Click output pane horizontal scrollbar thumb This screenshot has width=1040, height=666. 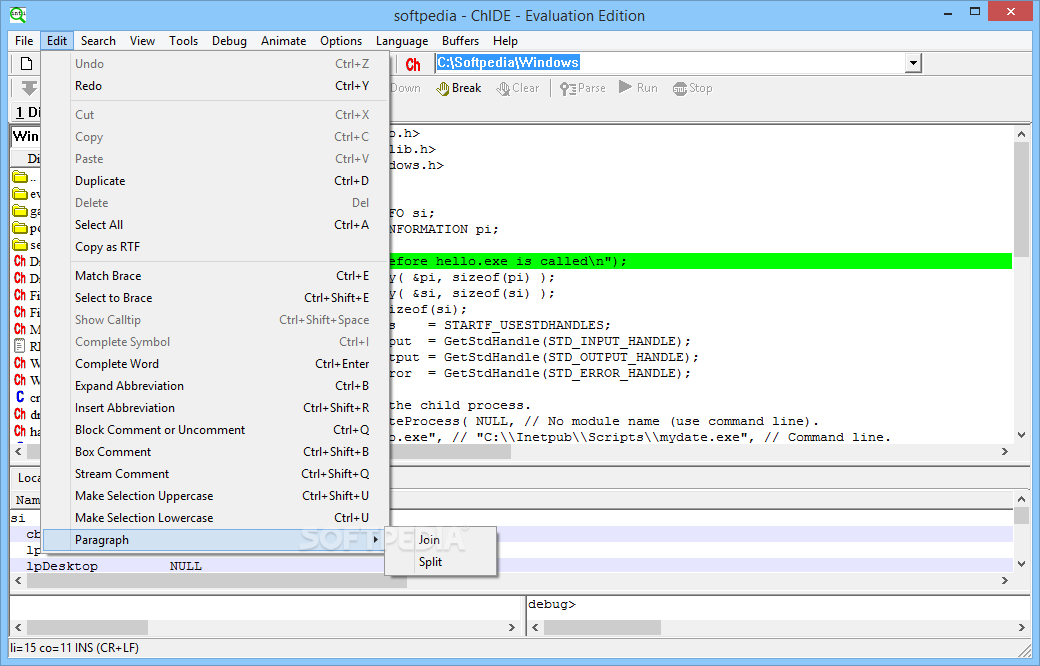tap(88, 628)
